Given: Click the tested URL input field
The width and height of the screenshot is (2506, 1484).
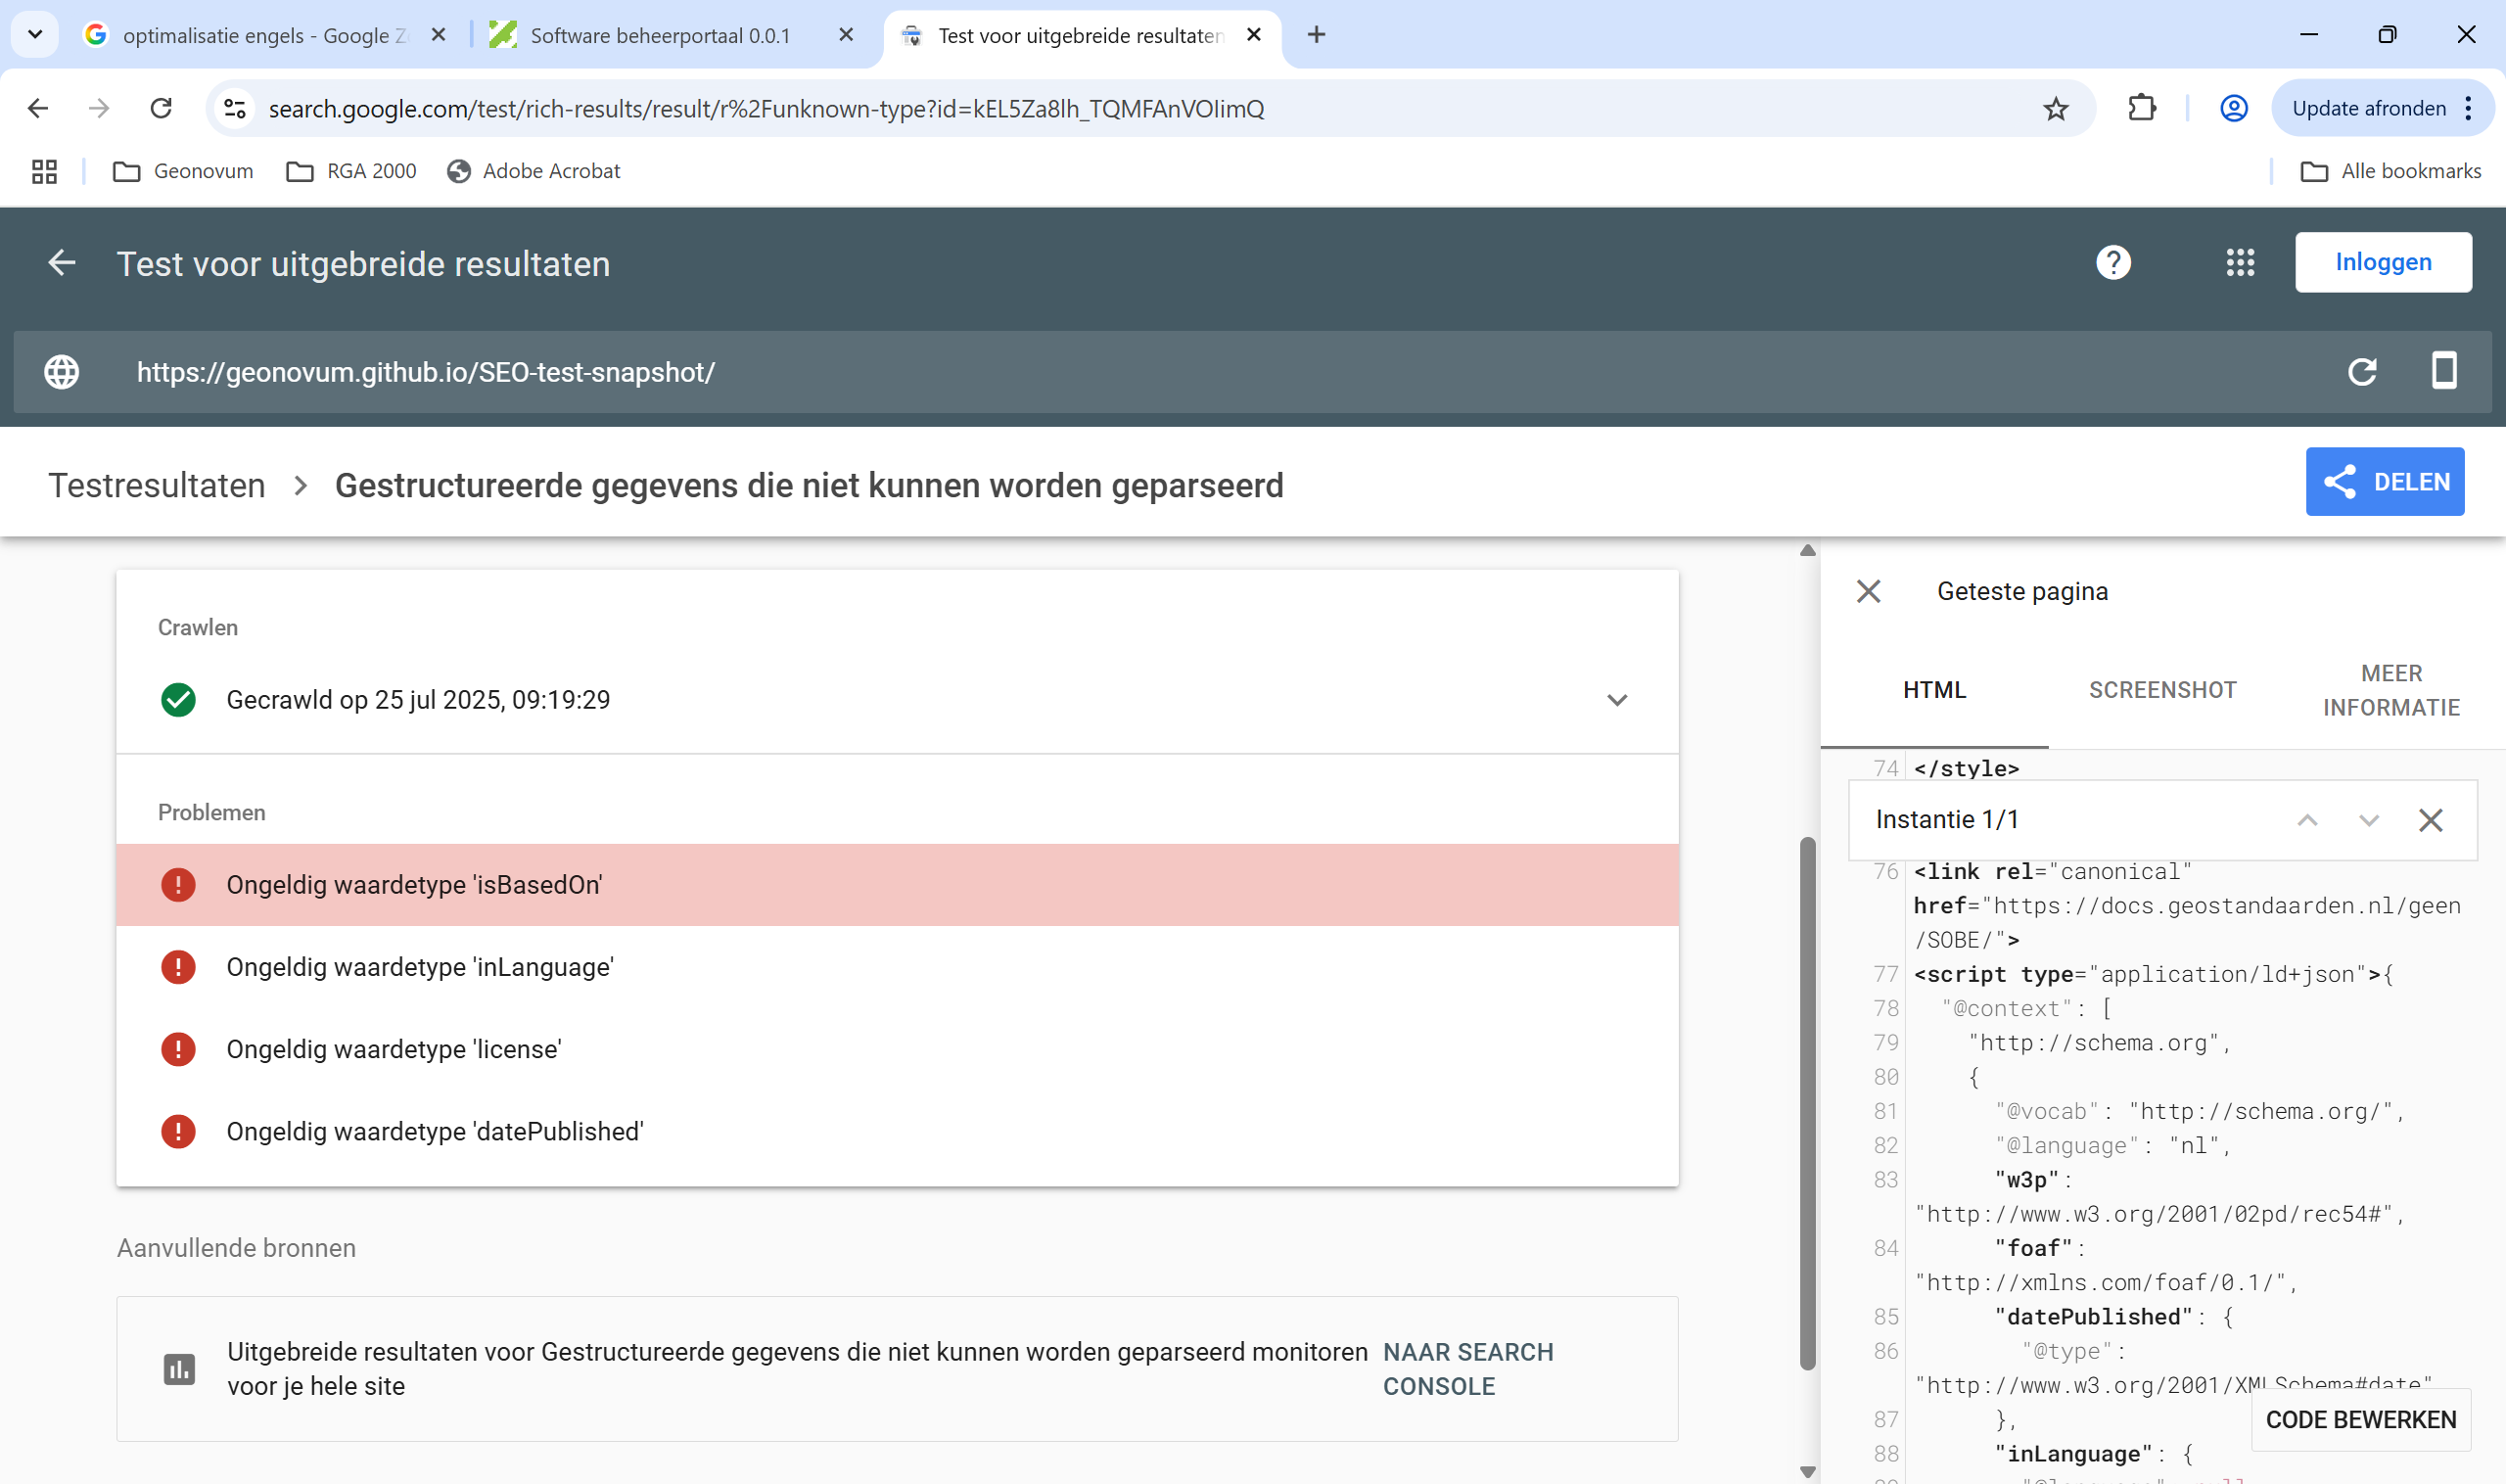Looking at the screenshot, I should [426, 372].
